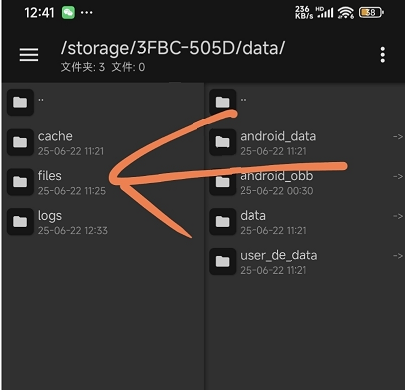Tap the android_data folder icon
The image size is (405, 390).
(223, 142)
